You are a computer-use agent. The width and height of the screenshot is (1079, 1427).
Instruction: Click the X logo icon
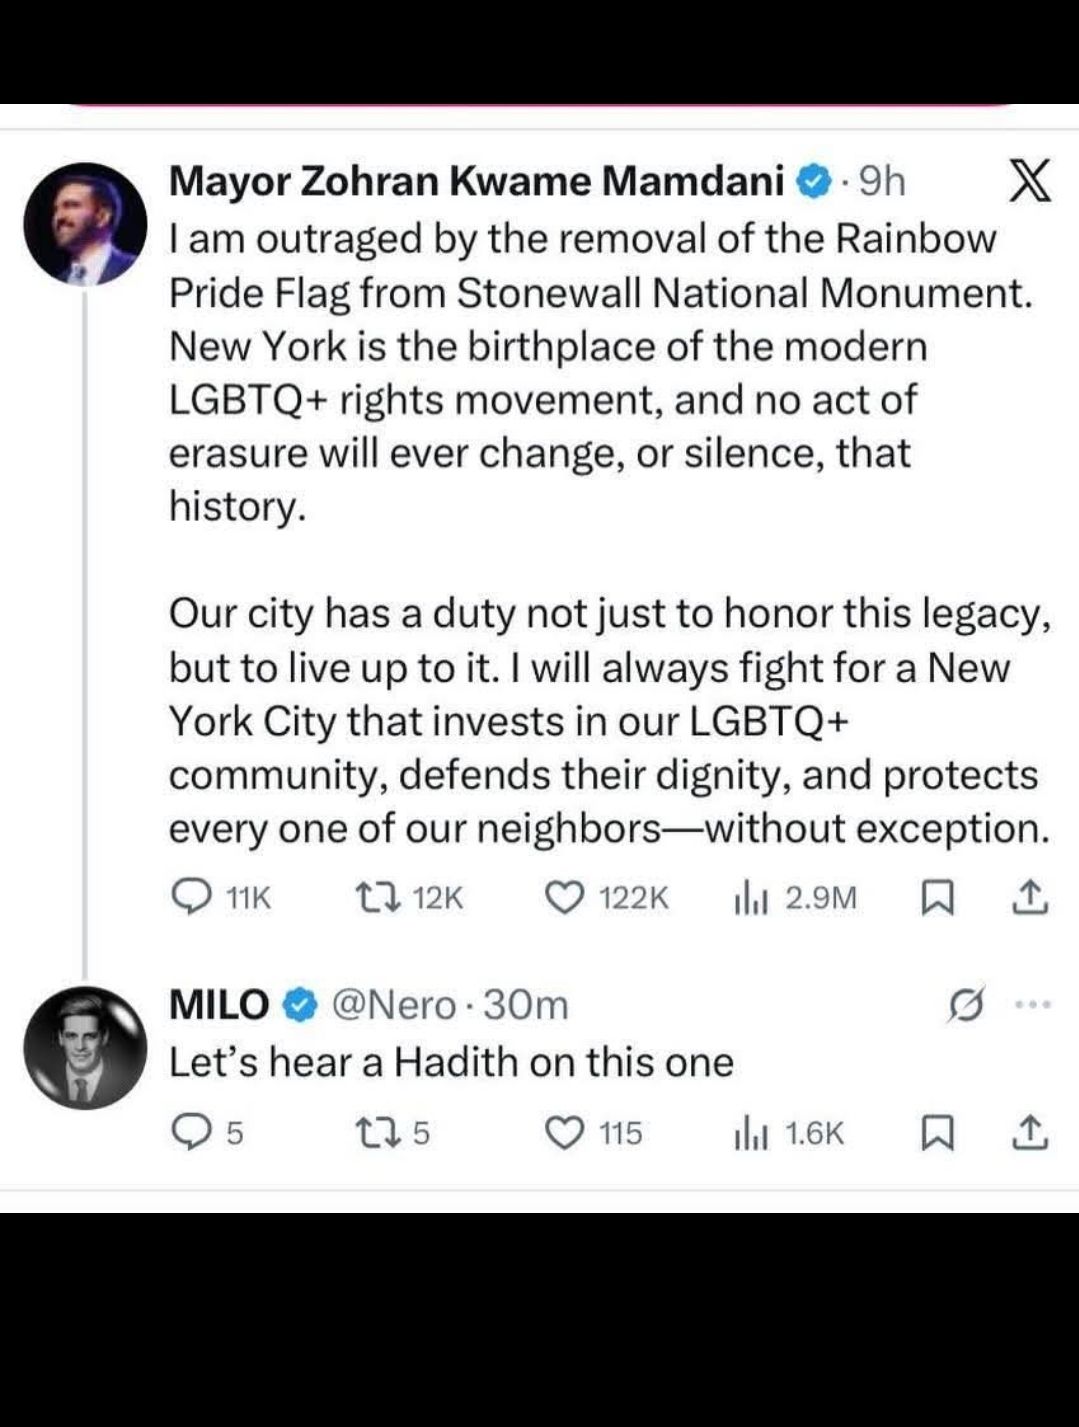pos(1028,182)
